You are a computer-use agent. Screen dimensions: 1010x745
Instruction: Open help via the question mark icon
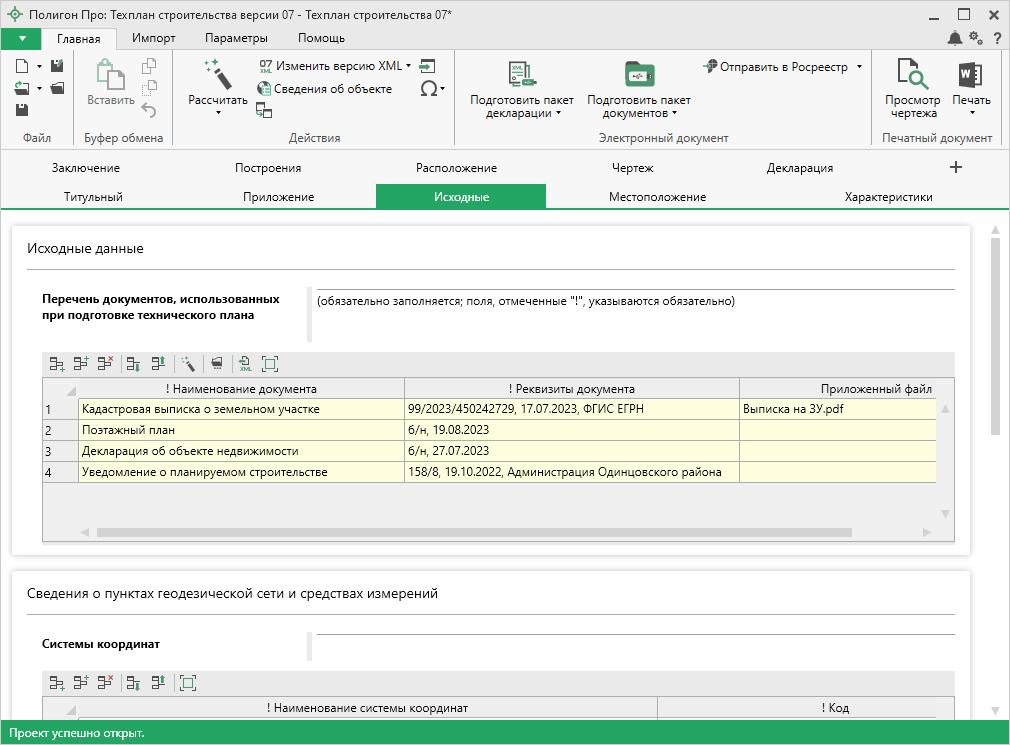click(995, 38)
